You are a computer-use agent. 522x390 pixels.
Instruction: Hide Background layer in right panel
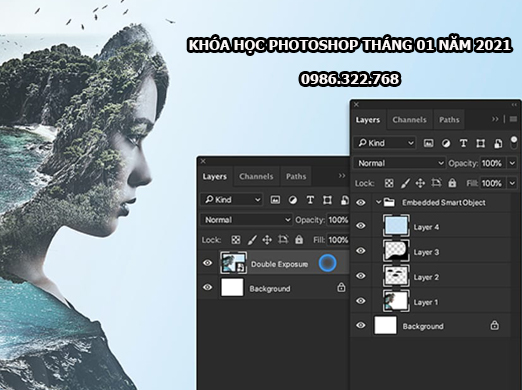360,325
